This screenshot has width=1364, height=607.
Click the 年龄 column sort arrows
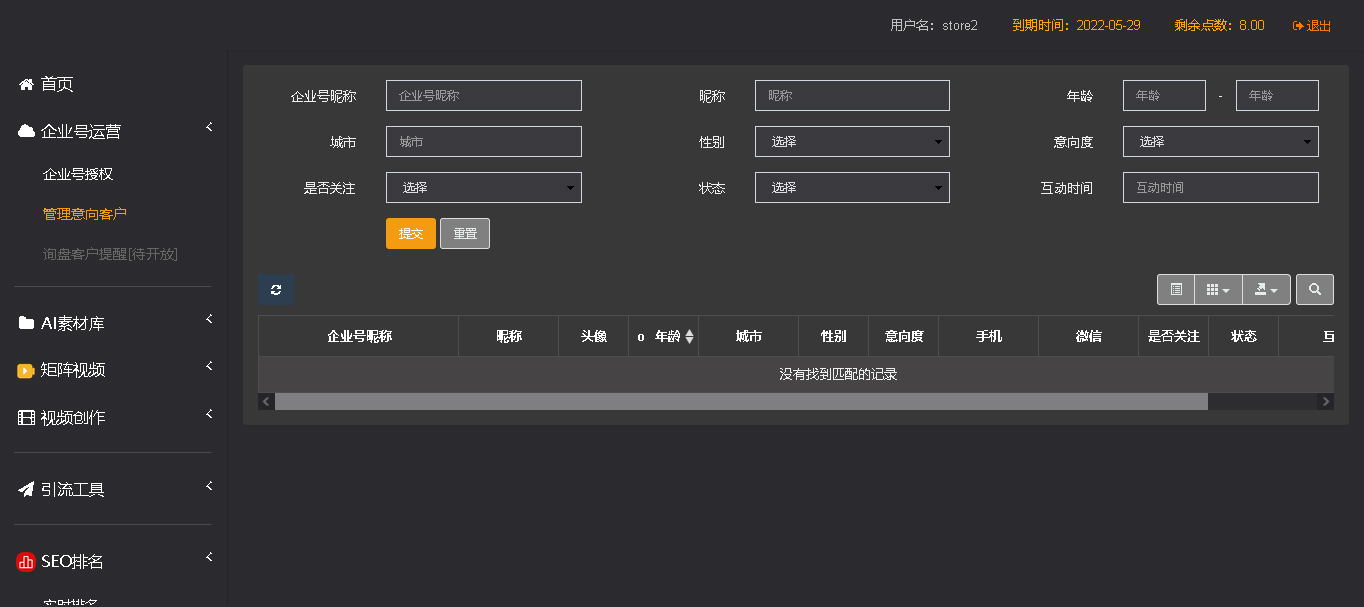[689, 337]
